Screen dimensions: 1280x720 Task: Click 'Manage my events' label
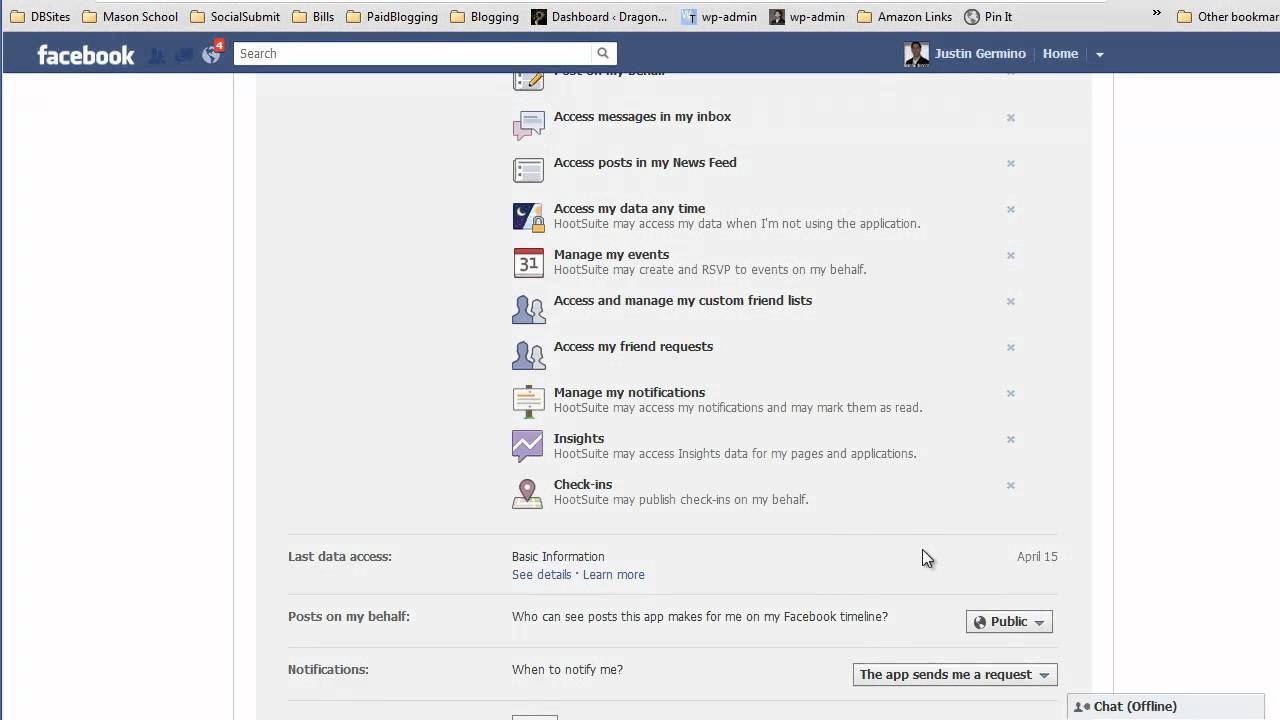(x=611, y=255)
